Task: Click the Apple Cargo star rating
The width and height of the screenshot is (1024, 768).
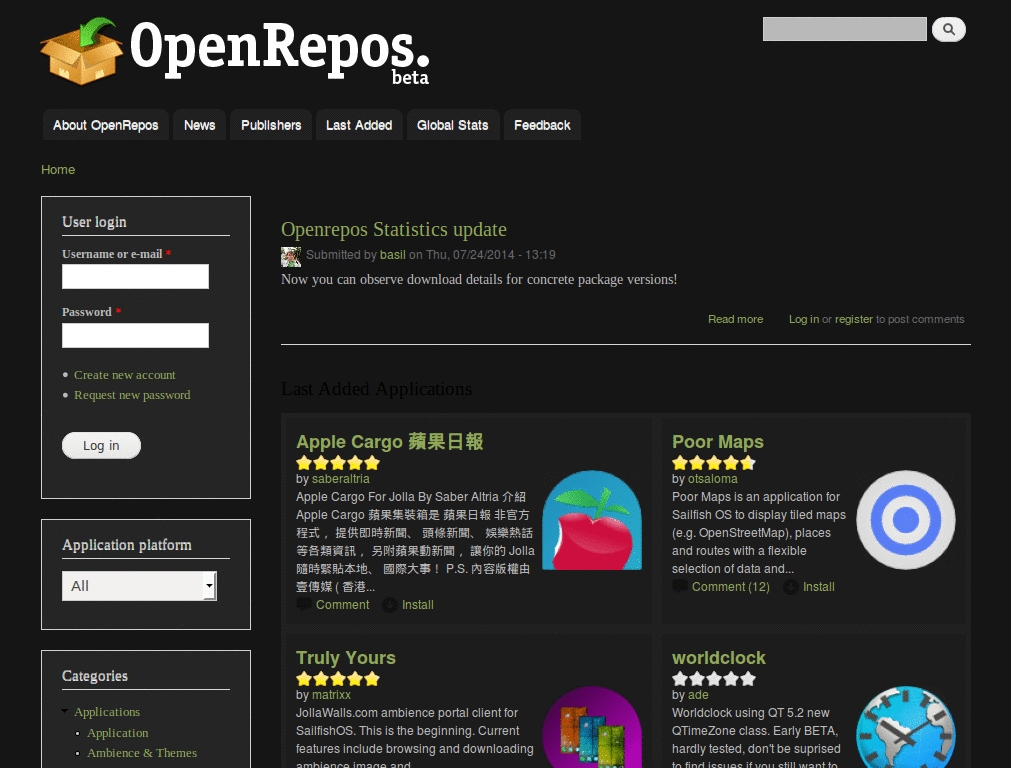Action: pyautogui.click(x=338, y=463)
